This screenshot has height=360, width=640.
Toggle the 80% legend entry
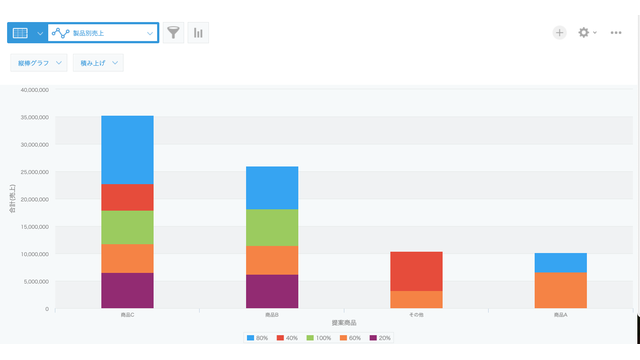point(258,338)
